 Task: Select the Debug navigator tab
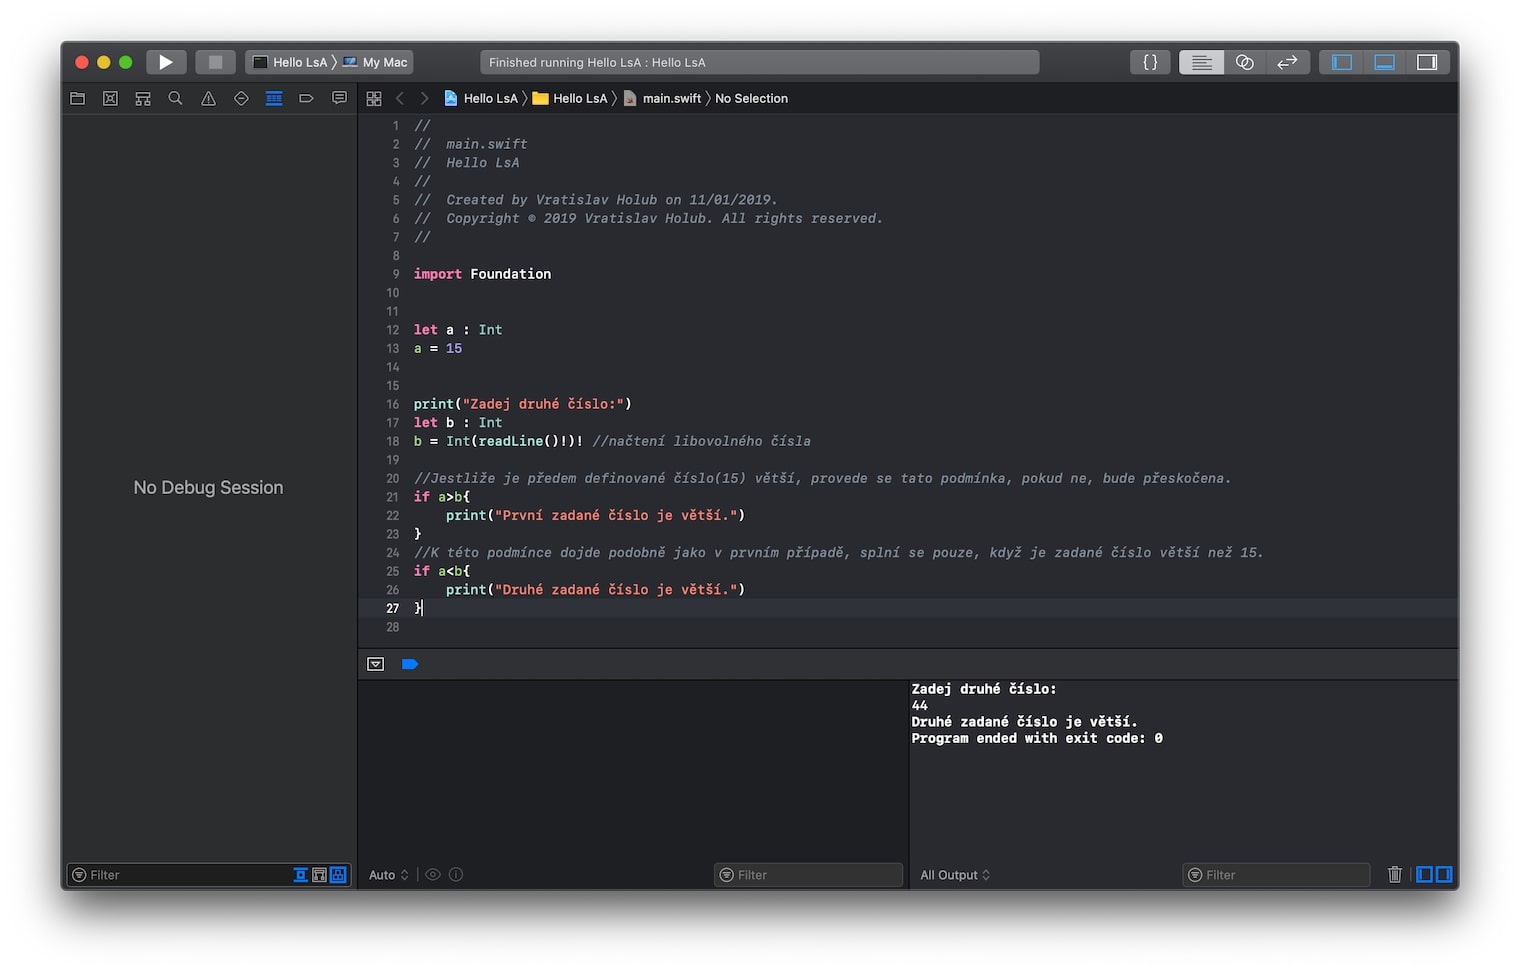click(274, 98)
